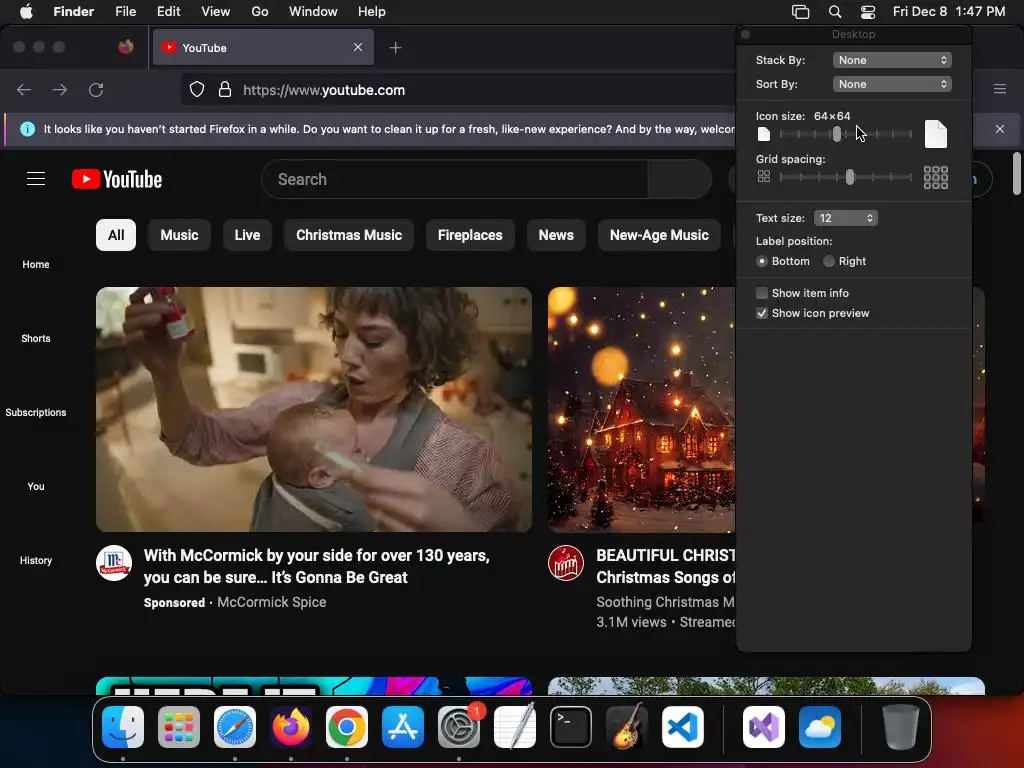
Task: Click the YouTube search field
Action: [455, 179]
